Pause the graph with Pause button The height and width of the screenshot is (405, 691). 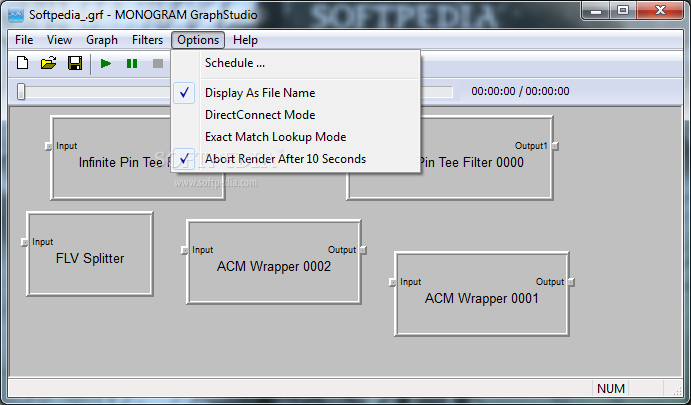click(x=132, y=63)
